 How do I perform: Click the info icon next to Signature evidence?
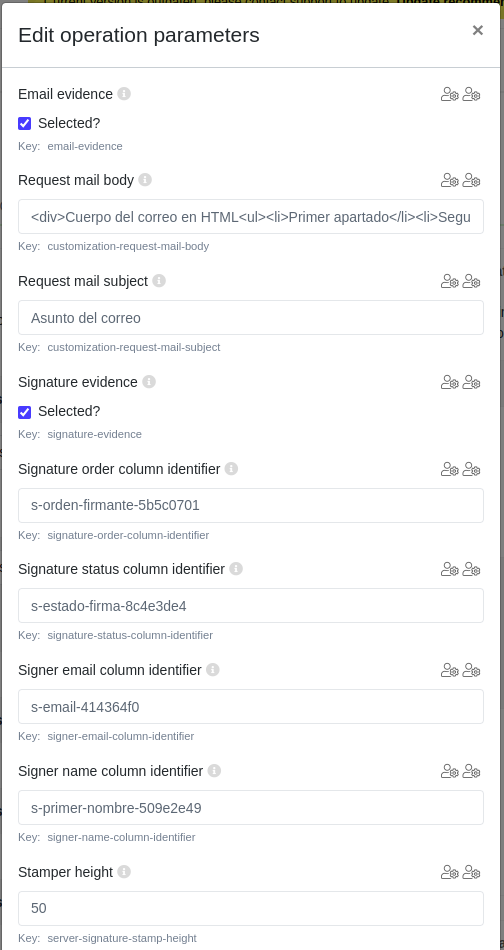pyautogui.click(x=149, y=382)
